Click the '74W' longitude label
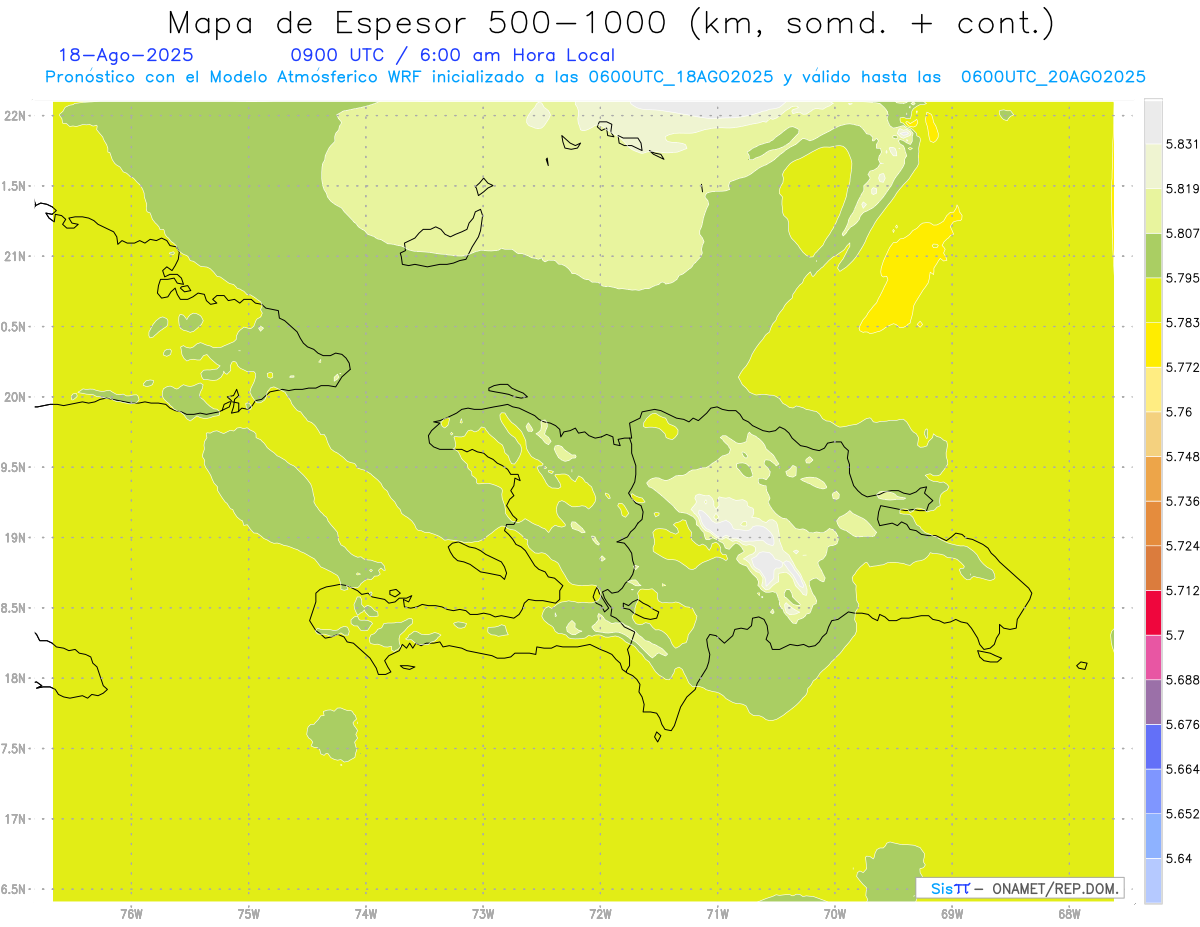Viewport: 1200px width, 927px height. click(366, 914)
